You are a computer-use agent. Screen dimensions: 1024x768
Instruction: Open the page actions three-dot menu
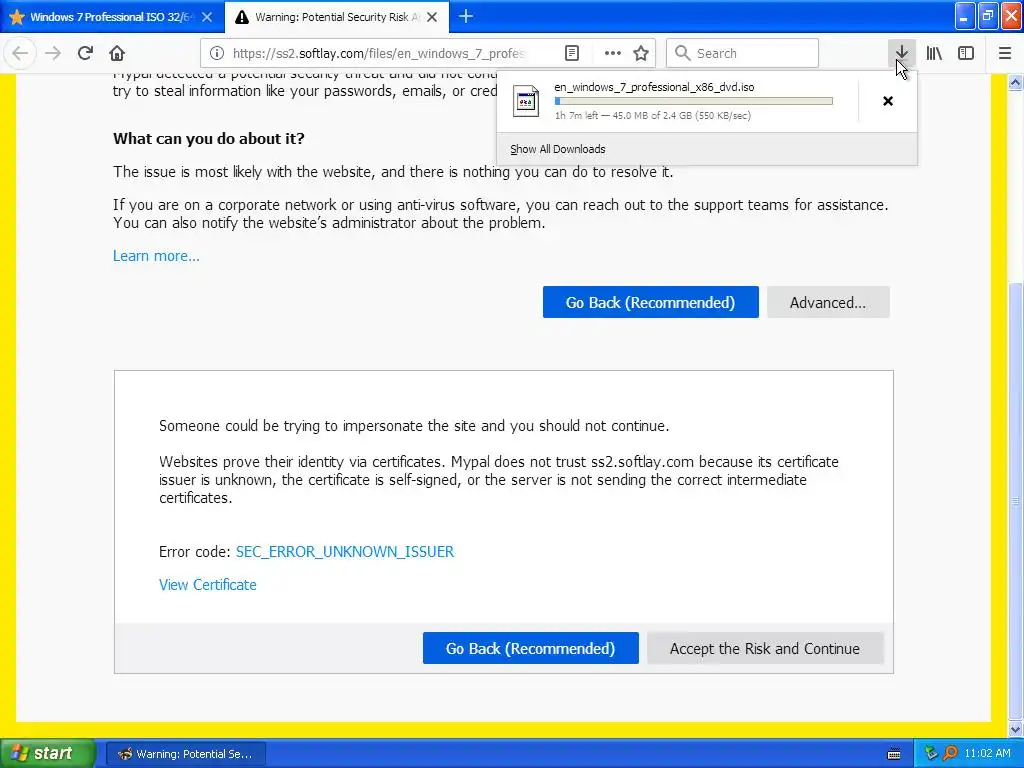[613, 53]
